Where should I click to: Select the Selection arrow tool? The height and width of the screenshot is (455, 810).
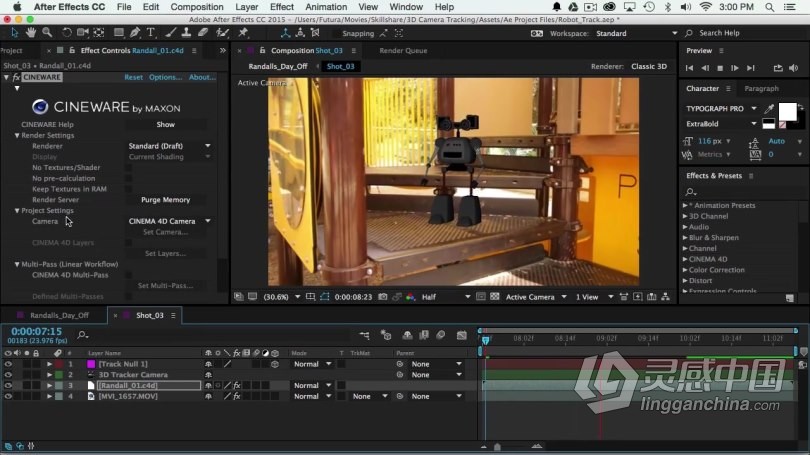[x=14, y=33]
